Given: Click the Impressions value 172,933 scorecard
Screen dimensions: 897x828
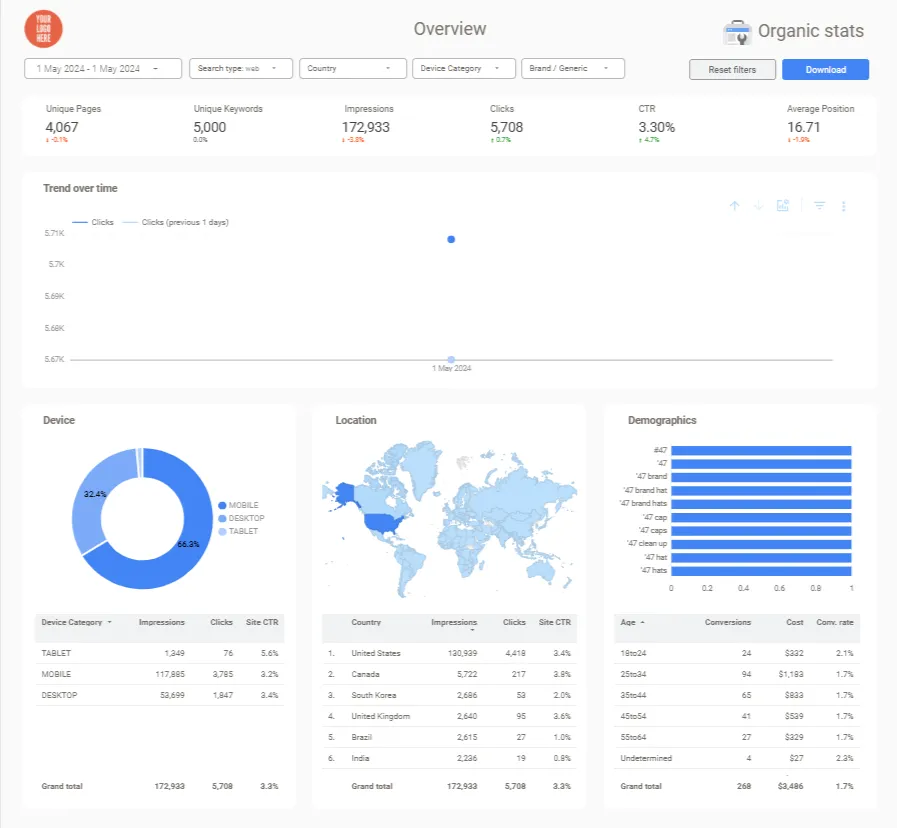Looking at the screenshot, I should 366,127.
